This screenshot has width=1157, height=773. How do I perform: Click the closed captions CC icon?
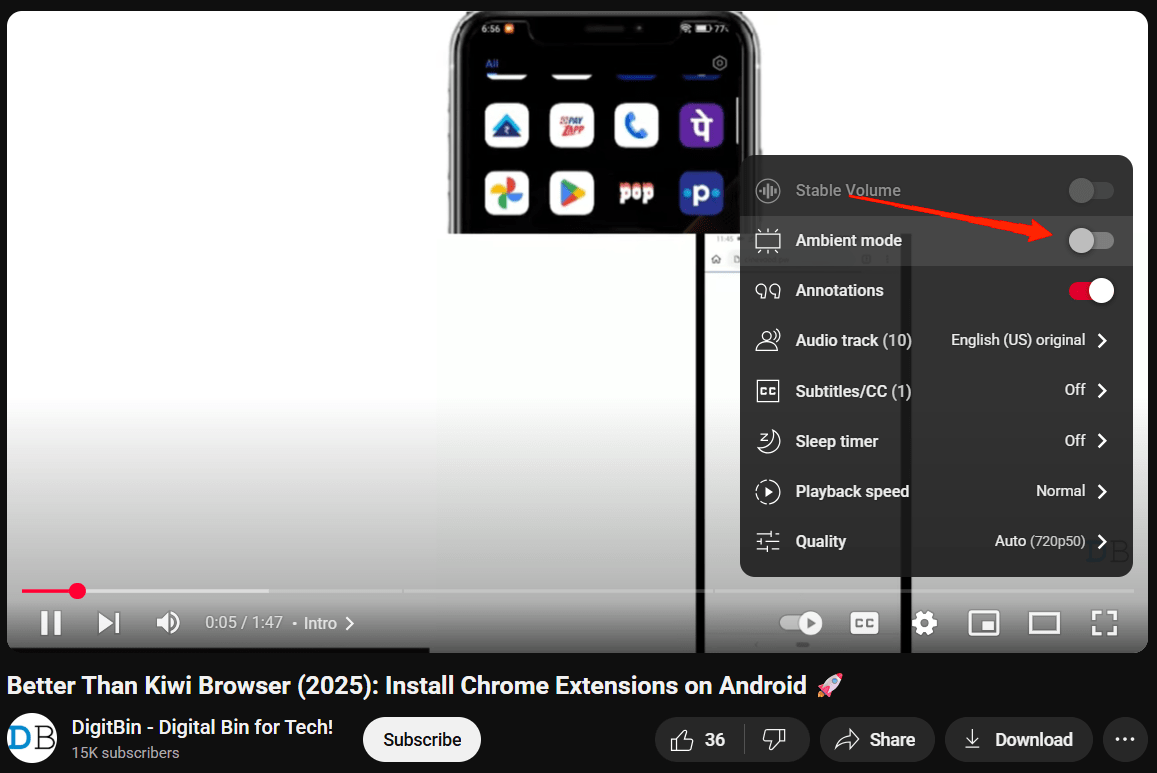[x=864, y=623]
